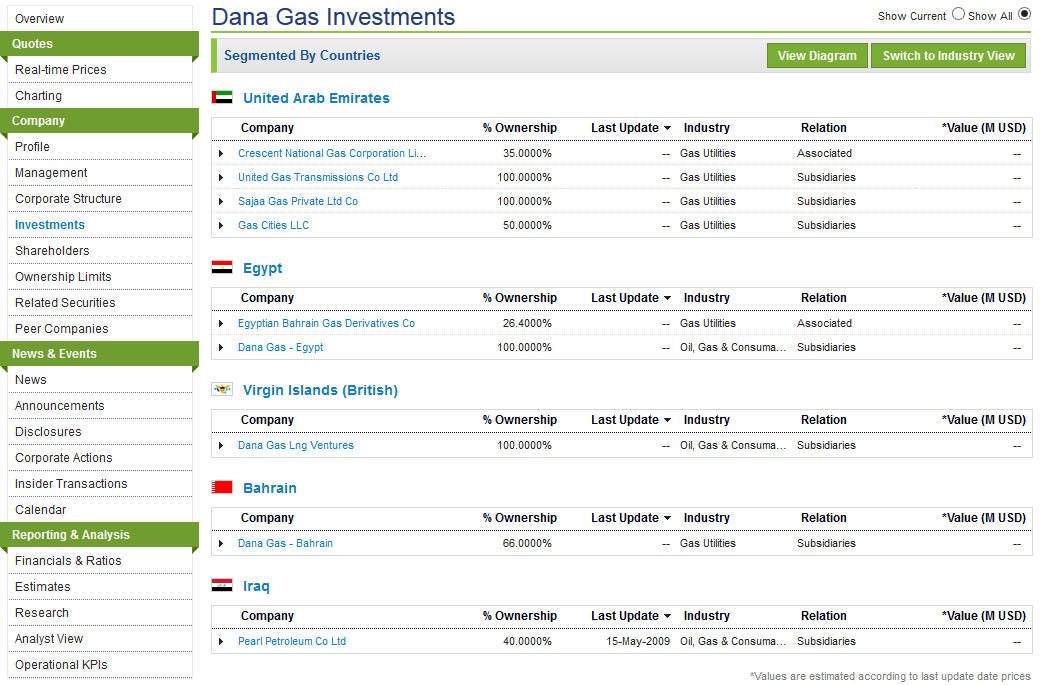
Task: Expand the Pearl Petroleum Co Ltd row
Action: pyautogui.click(x=221, y=642)
